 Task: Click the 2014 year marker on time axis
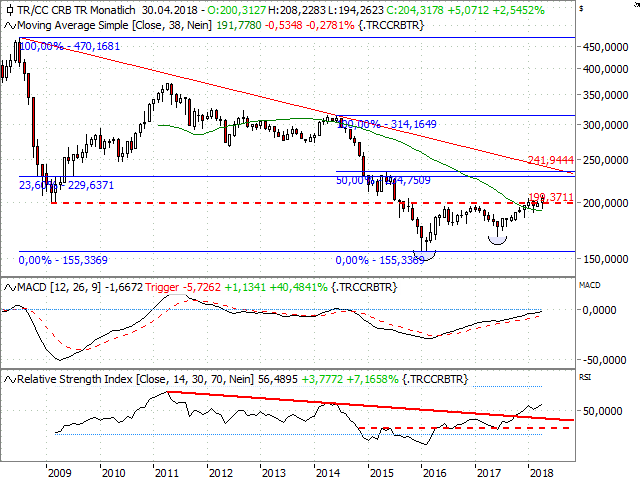pos(328,473)
